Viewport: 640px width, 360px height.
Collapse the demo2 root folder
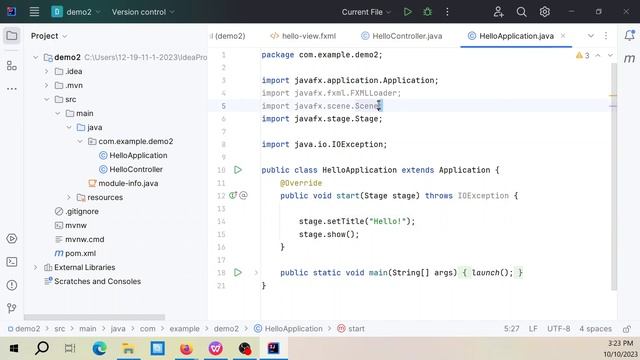(36, 58)
